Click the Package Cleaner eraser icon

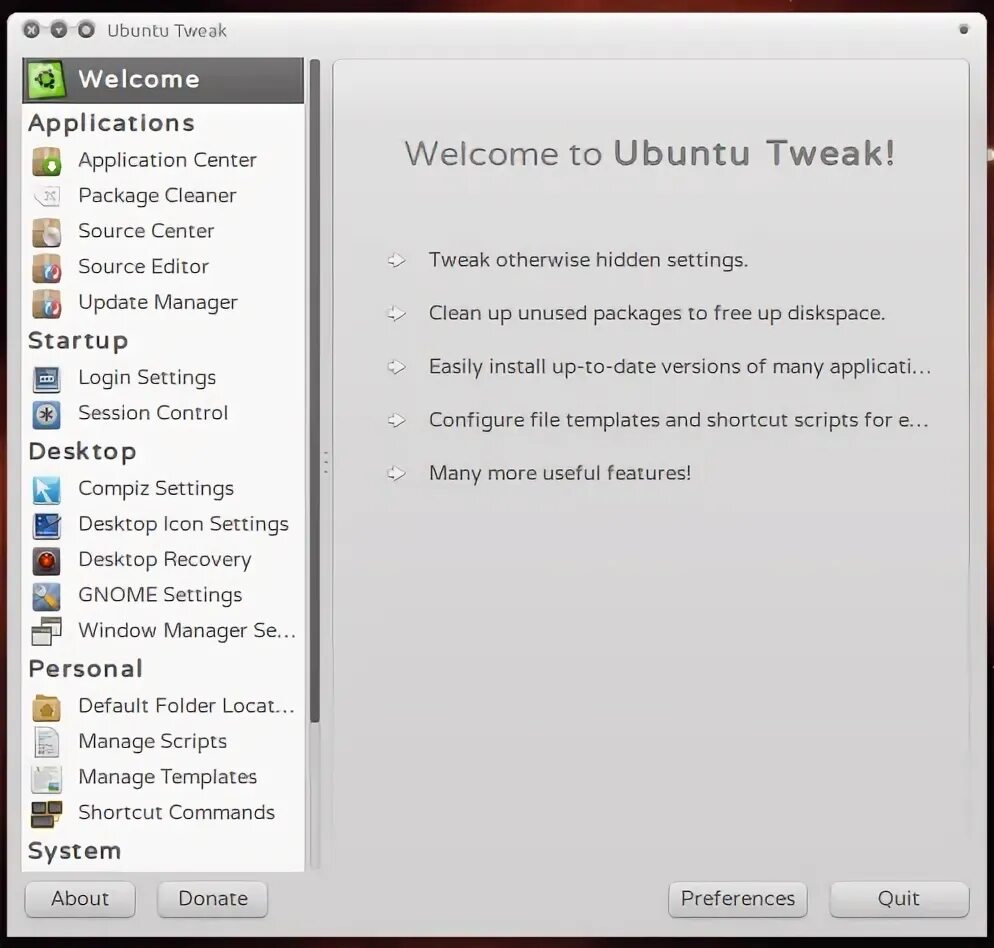pos(46,197)
